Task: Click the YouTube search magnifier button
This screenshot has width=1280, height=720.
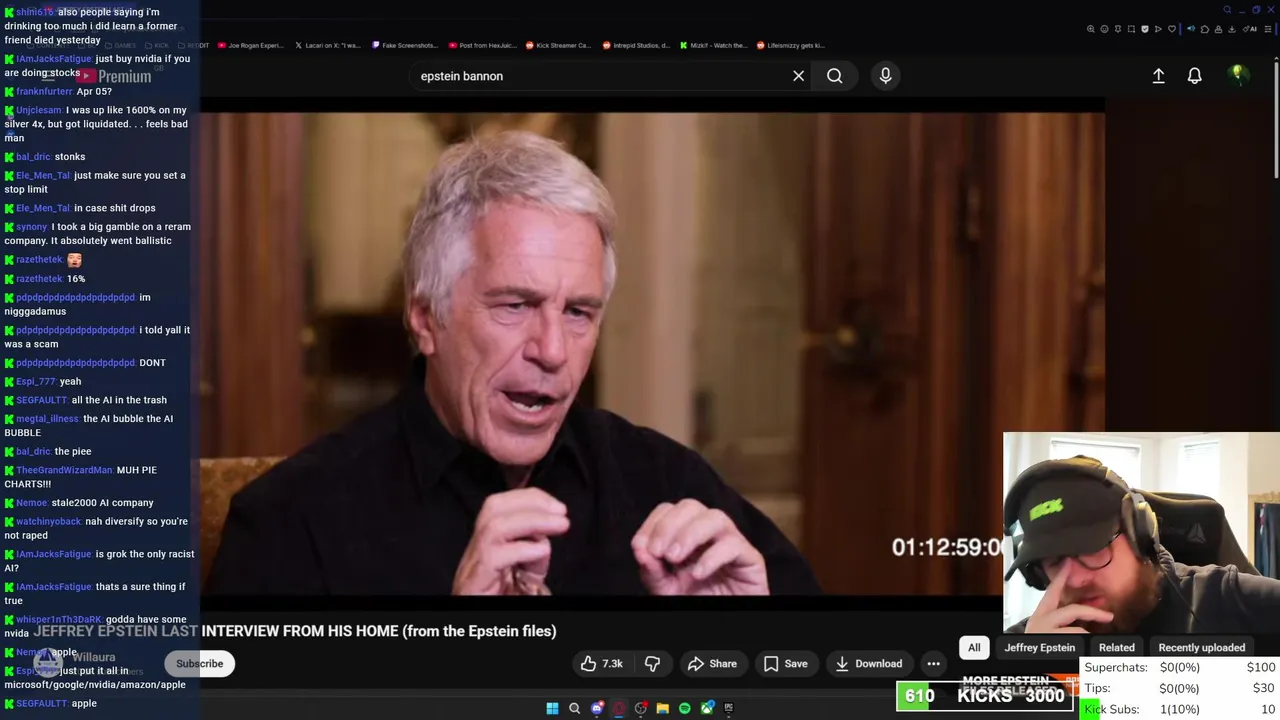Action: 834,76
